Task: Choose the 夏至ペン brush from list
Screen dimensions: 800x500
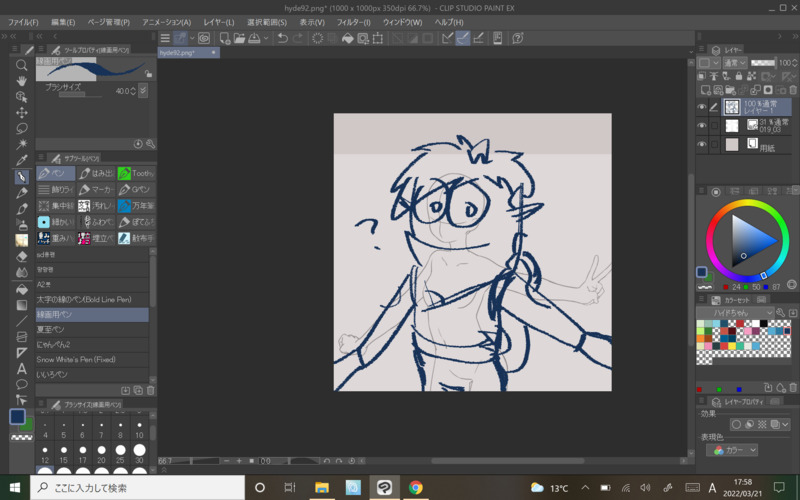Action: (92, 330)
